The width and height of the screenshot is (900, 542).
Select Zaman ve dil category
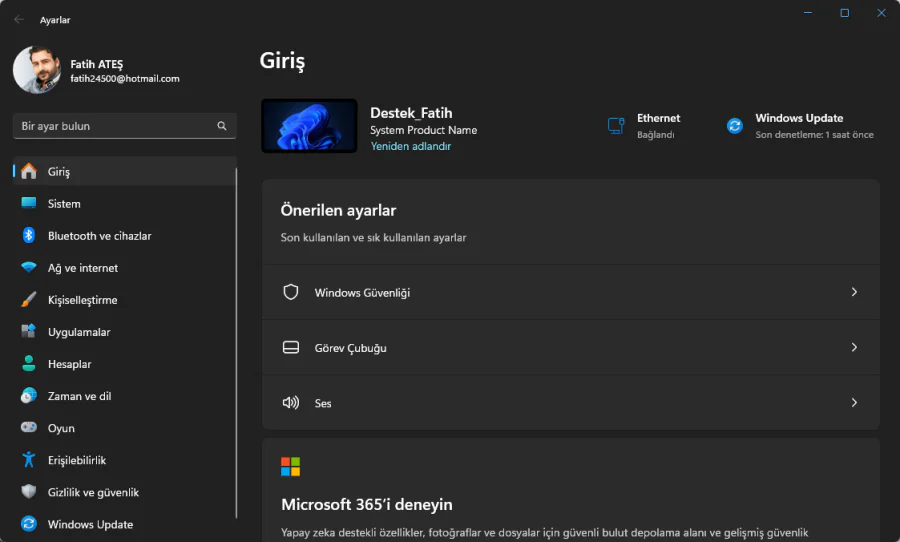coord(125,396)
